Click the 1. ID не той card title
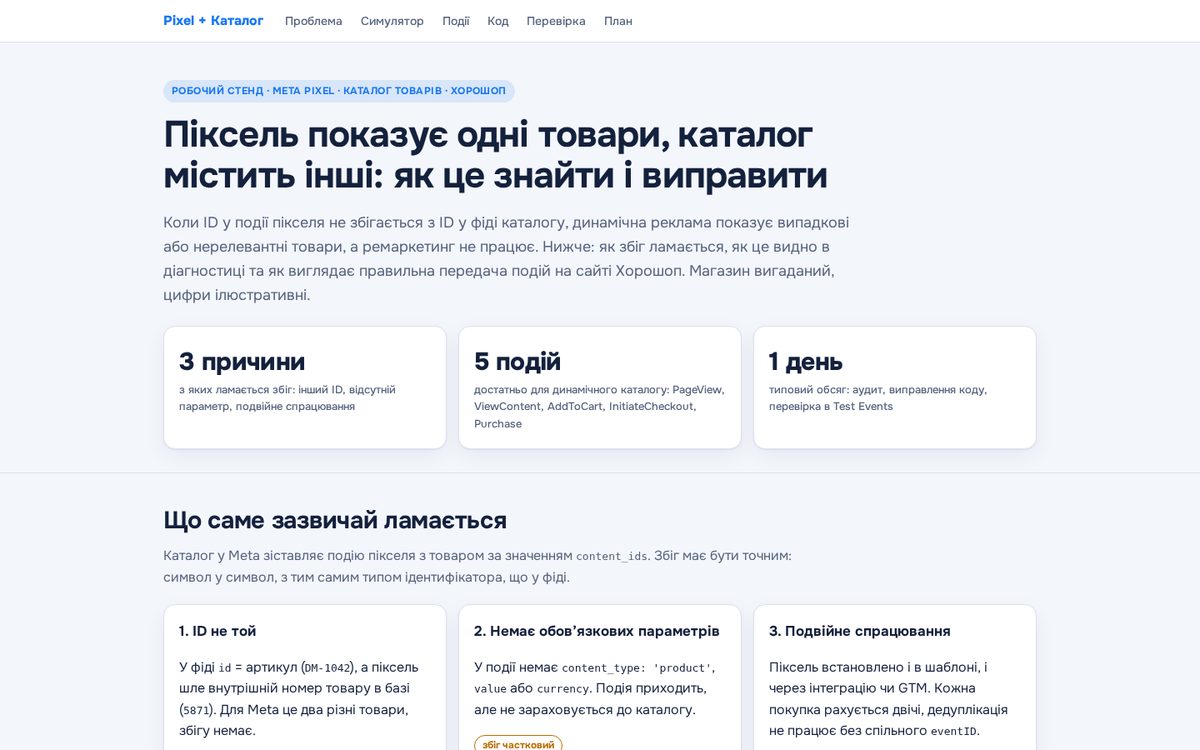The height and width of the screenshot is (750, 1200). pyautogui.click(x=218, y=631)
